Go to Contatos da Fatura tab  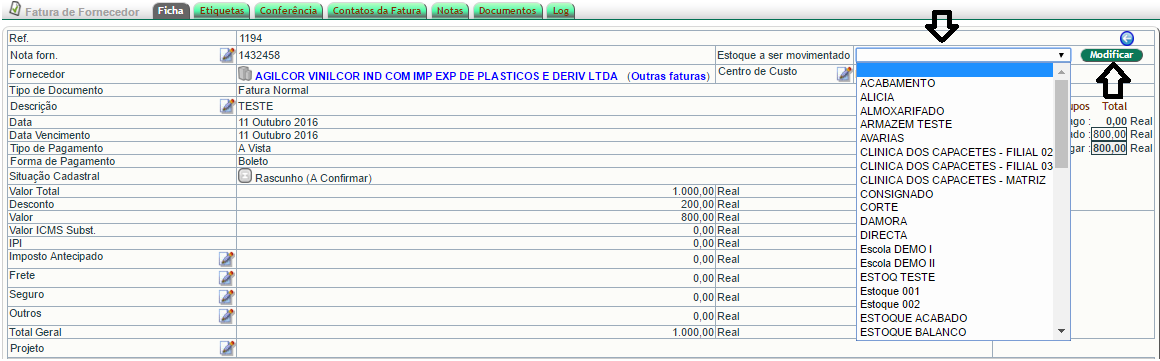point(378,10)
